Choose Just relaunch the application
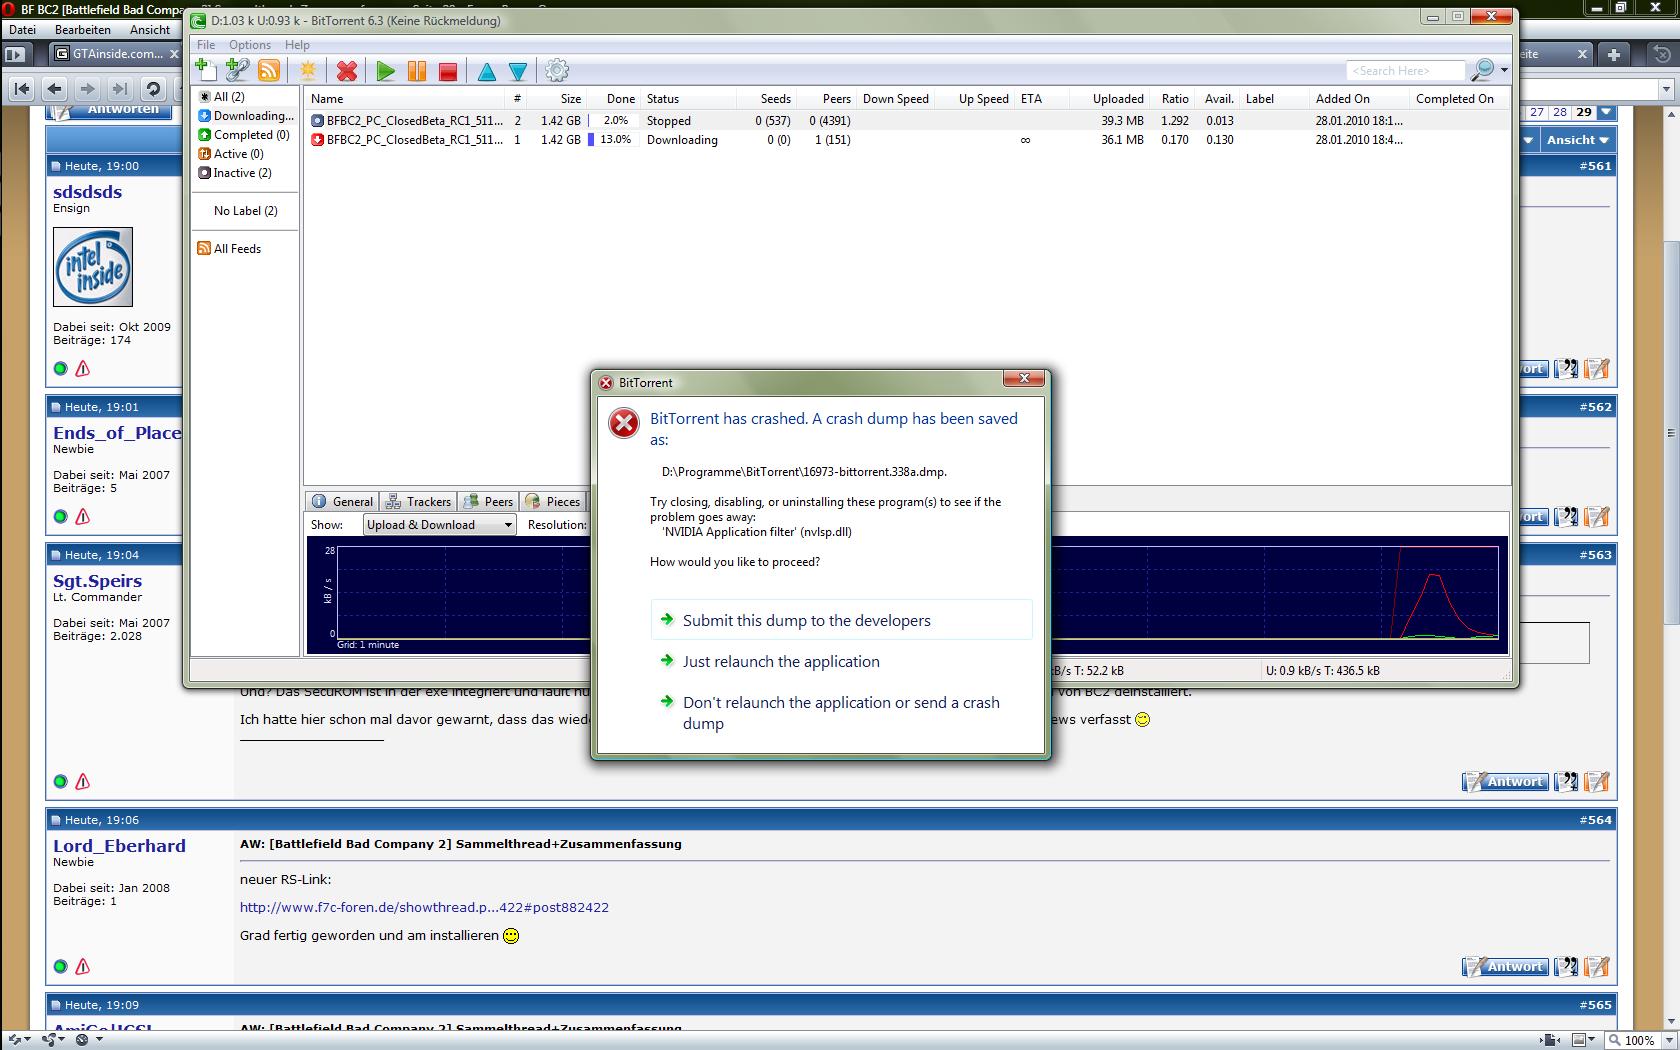The width and height of the screenshot is (1680, 1050). pyautogui.click(x=841, y=661)
